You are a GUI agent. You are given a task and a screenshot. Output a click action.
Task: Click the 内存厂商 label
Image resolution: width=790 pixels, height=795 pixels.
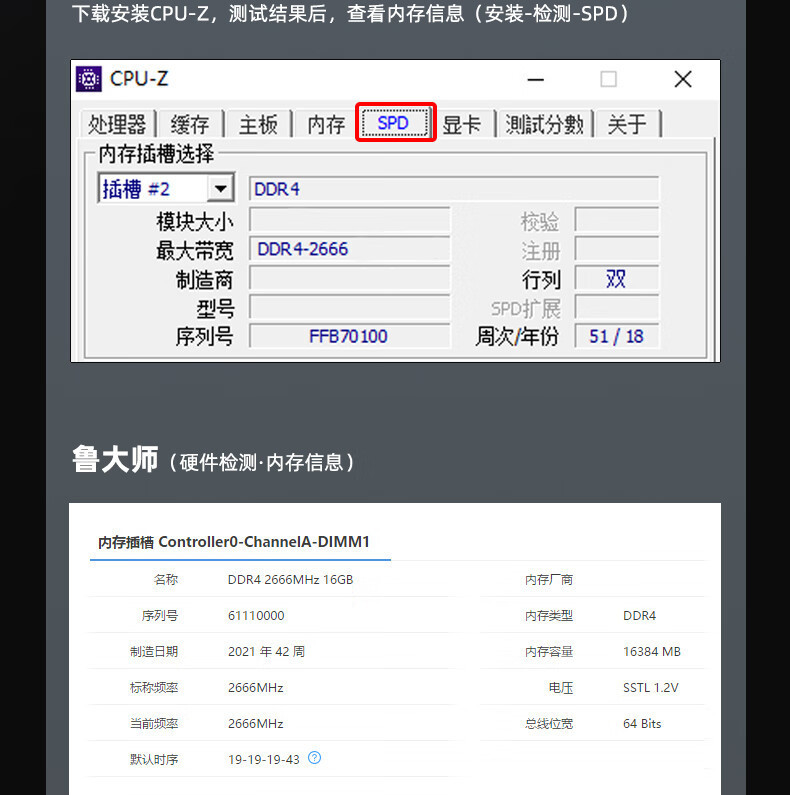coord(549,580)
